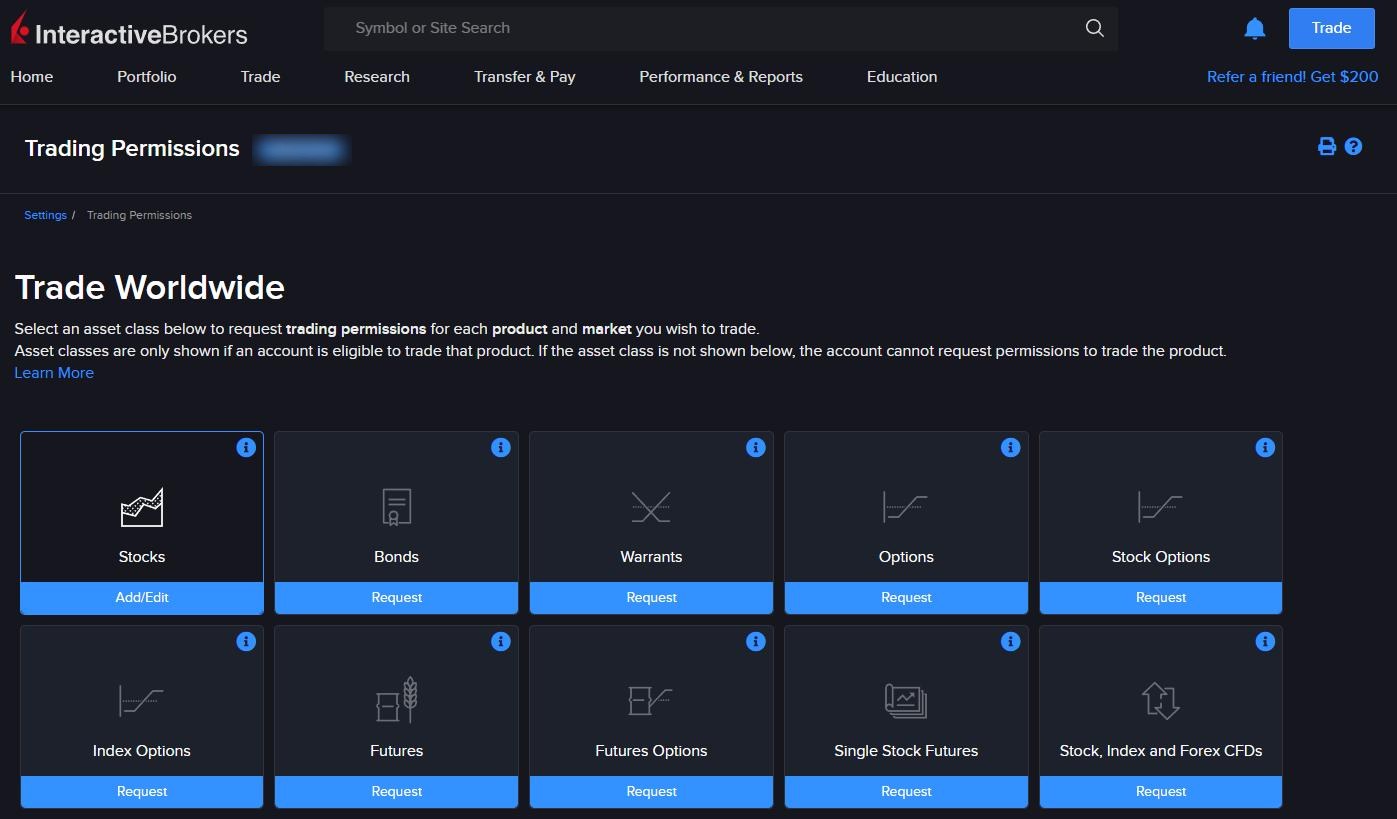Click the Futures wheat barrel icon
Screen dimensions: 1397x819
tap(397, 700)
